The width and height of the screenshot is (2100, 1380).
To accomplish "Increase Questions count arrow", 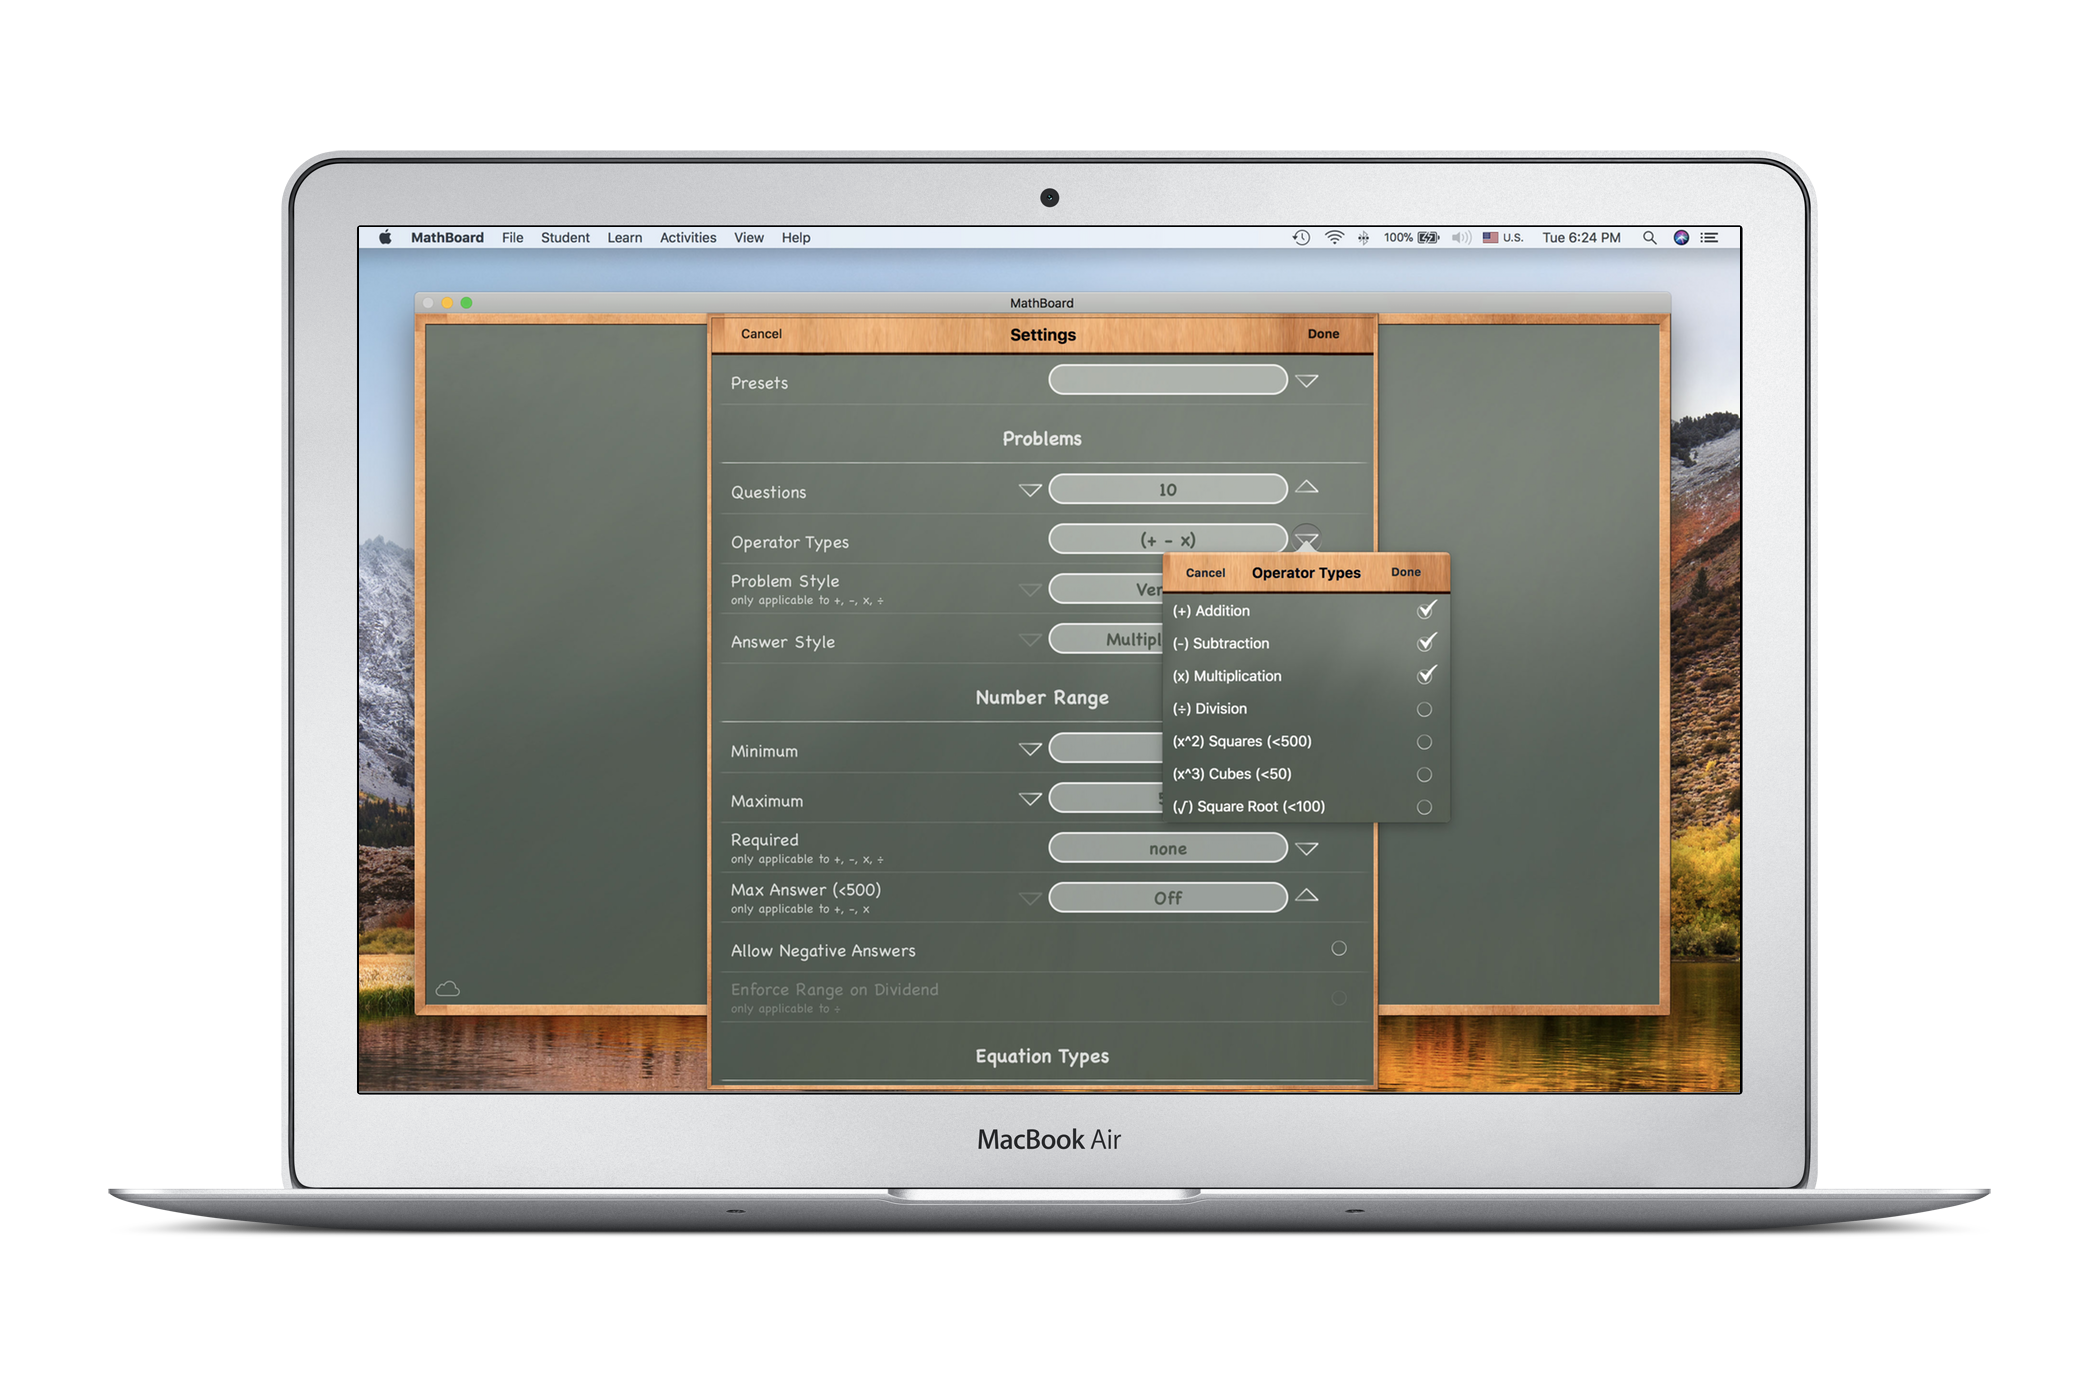I will pyautogui.click(x=1307, y=488).
